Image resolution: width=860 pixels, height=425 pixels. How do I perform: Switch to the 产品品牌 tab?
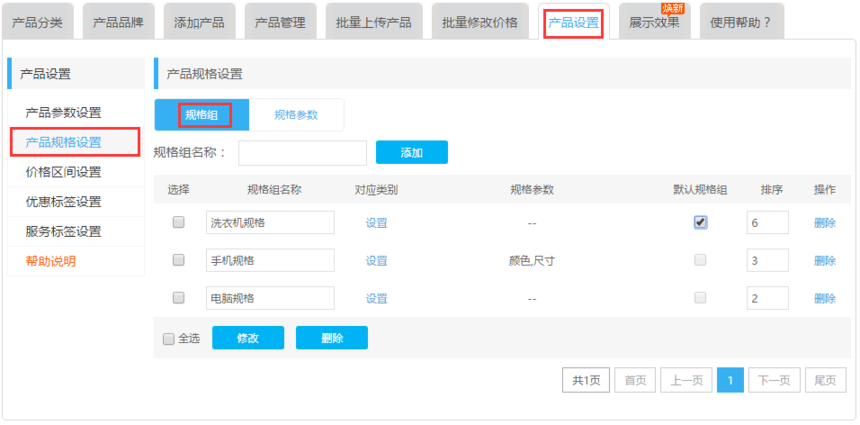coord(118,22)
